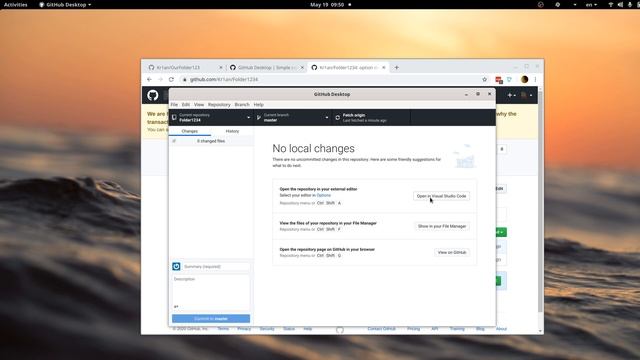Image resolution: width=640 pixels, height=360 pixels.
Task: Click the Summary (required) input field
Action: click(216, 267)
